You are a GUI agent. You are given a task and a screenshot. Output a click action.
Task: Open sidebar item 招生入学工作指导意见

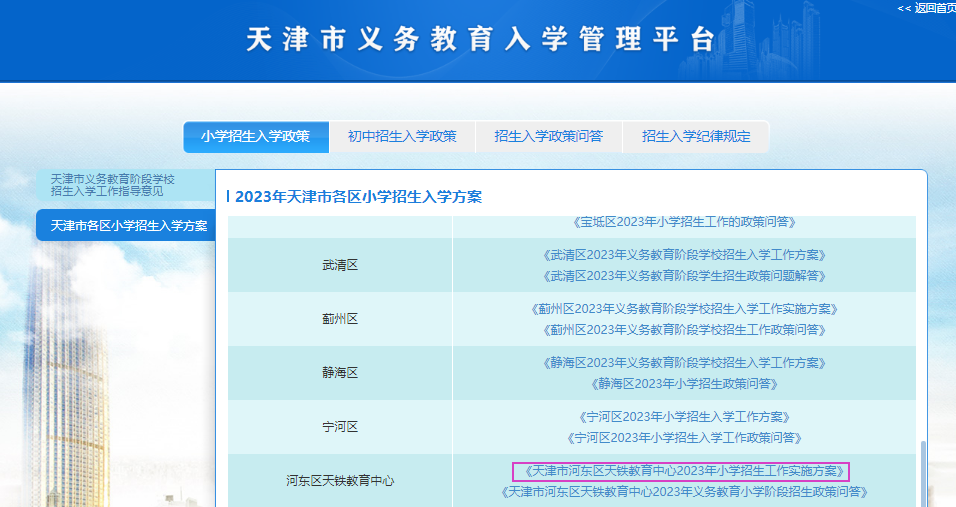pos(113,184)
